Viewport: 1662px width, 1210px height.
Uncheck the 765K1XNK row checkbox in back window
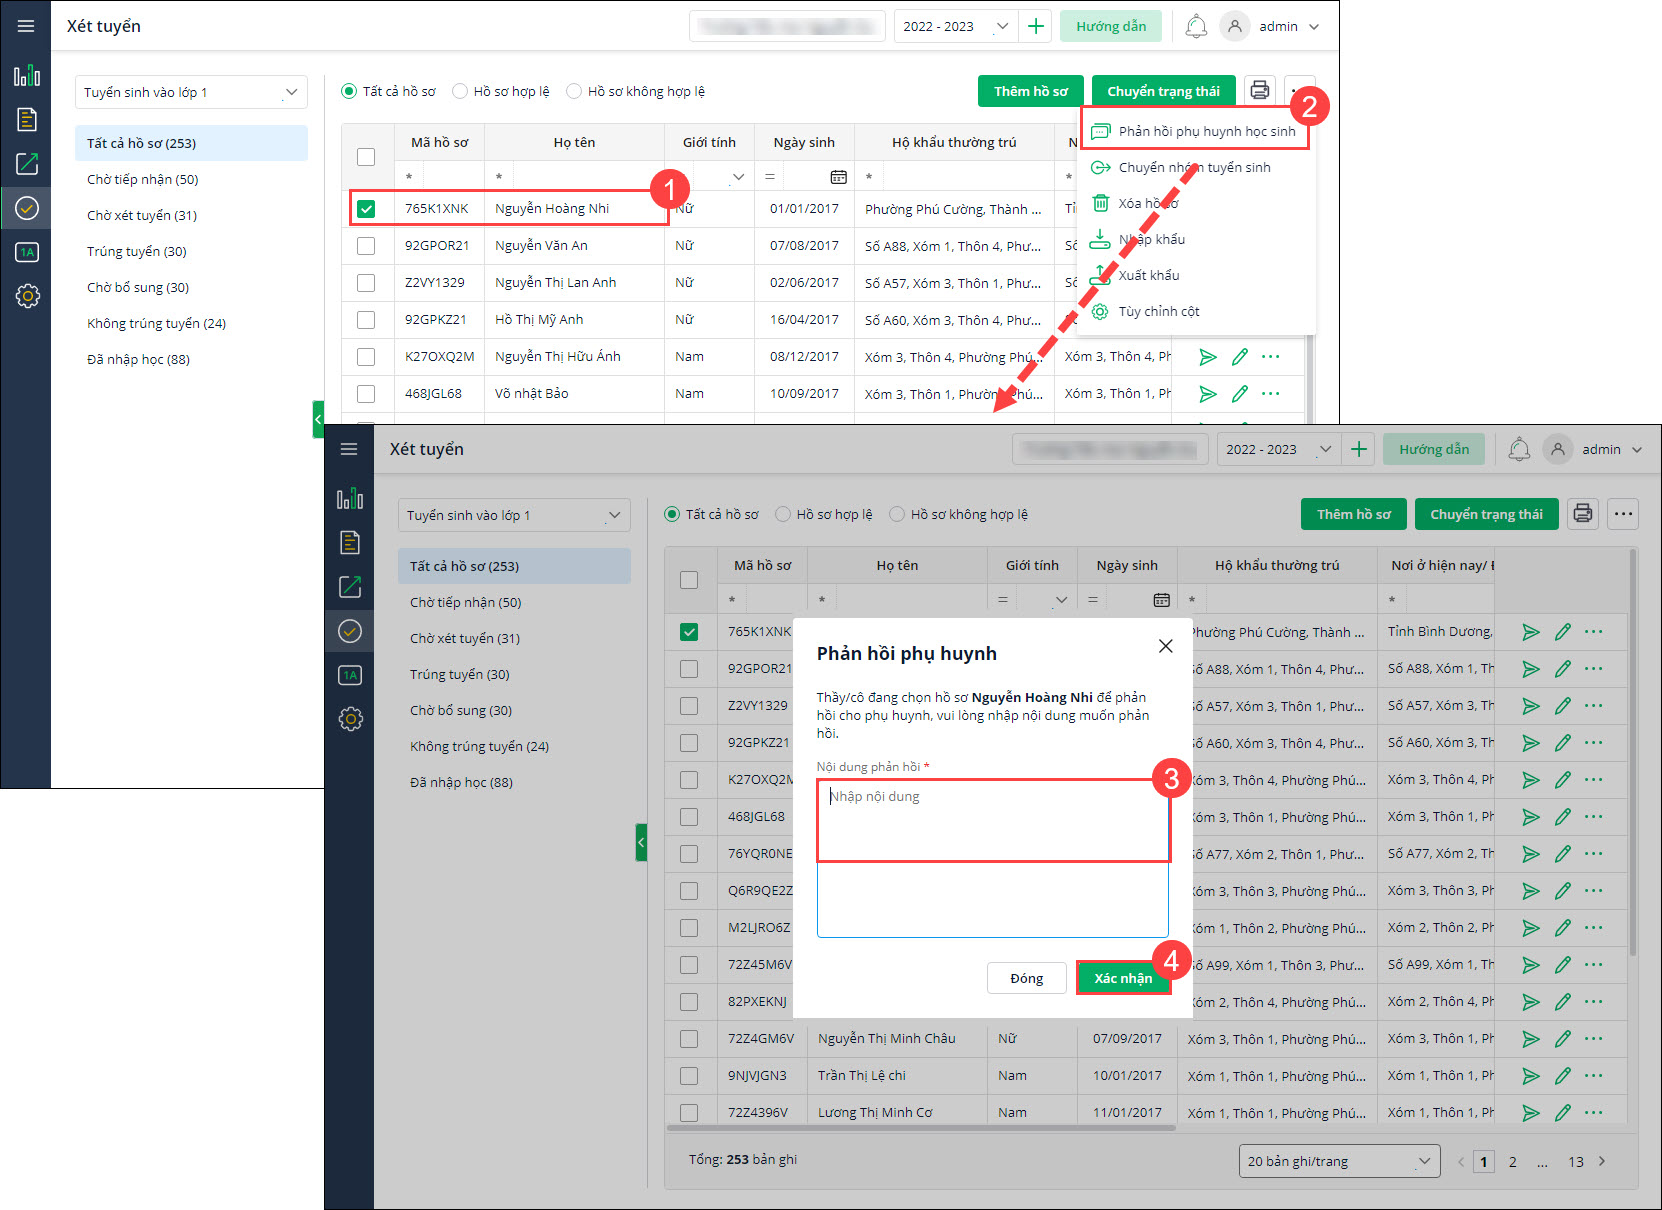coord(366,209)
